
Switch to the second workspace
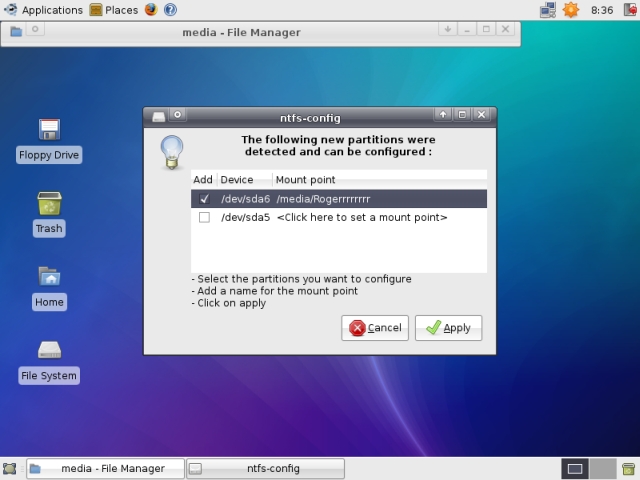coord(603,469)
